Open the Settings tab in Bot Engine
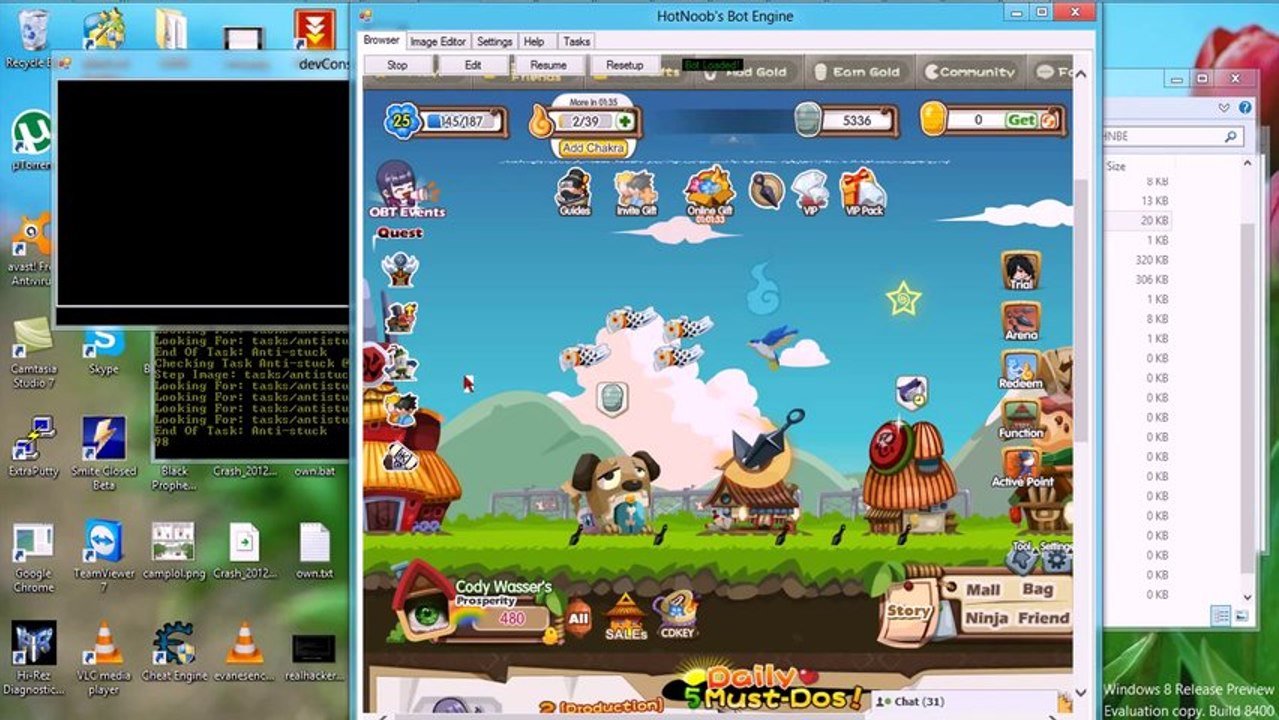The height and width of the screenshot is (720, 1279). tap(494, 42)
